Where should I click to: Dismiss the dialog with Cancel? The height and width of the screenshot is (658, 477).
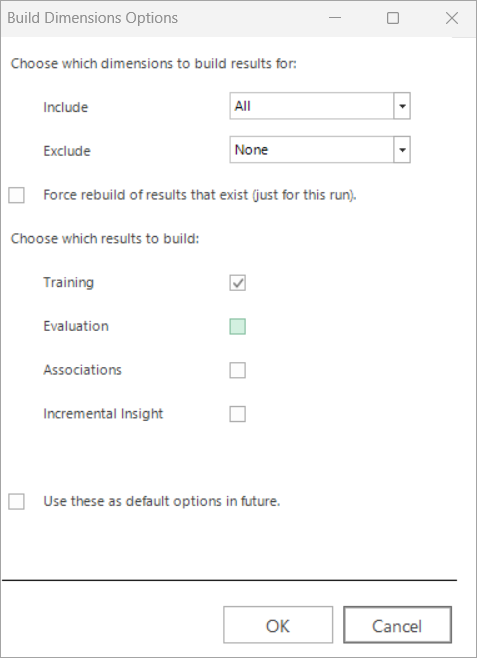click(x=397, y=625)
